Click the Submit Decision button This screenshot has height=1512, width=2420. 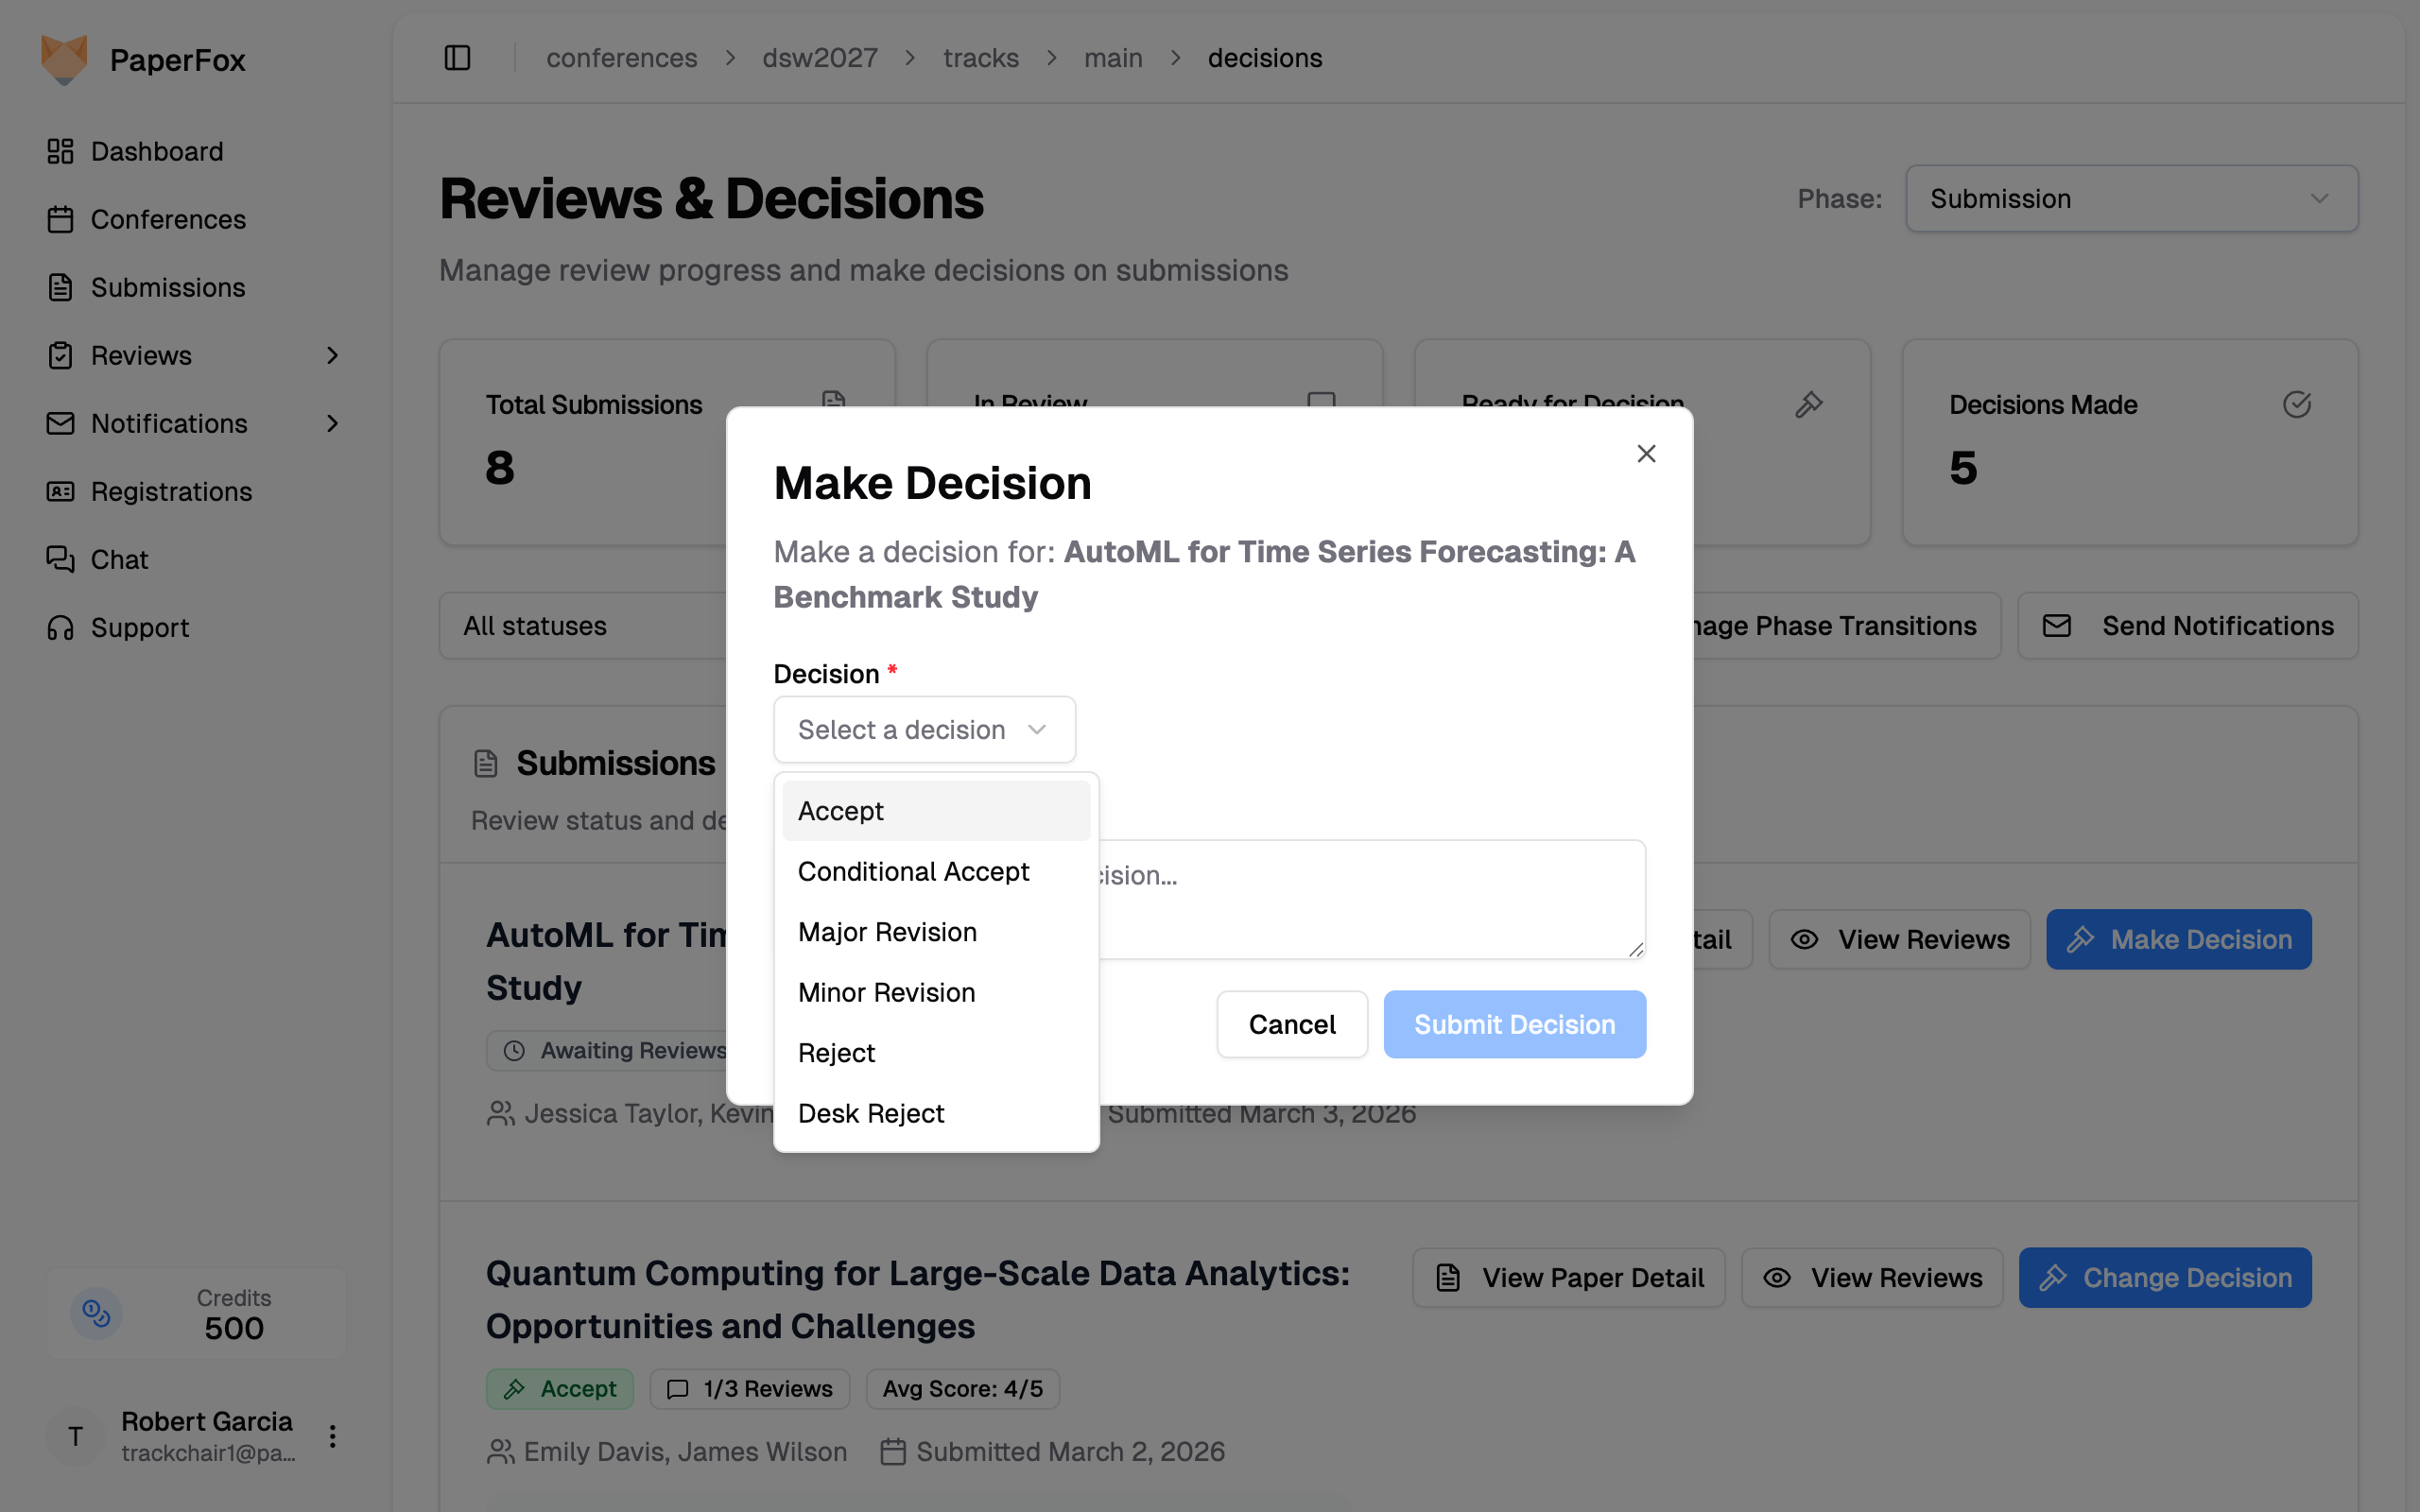(x=1514, y=1024)
